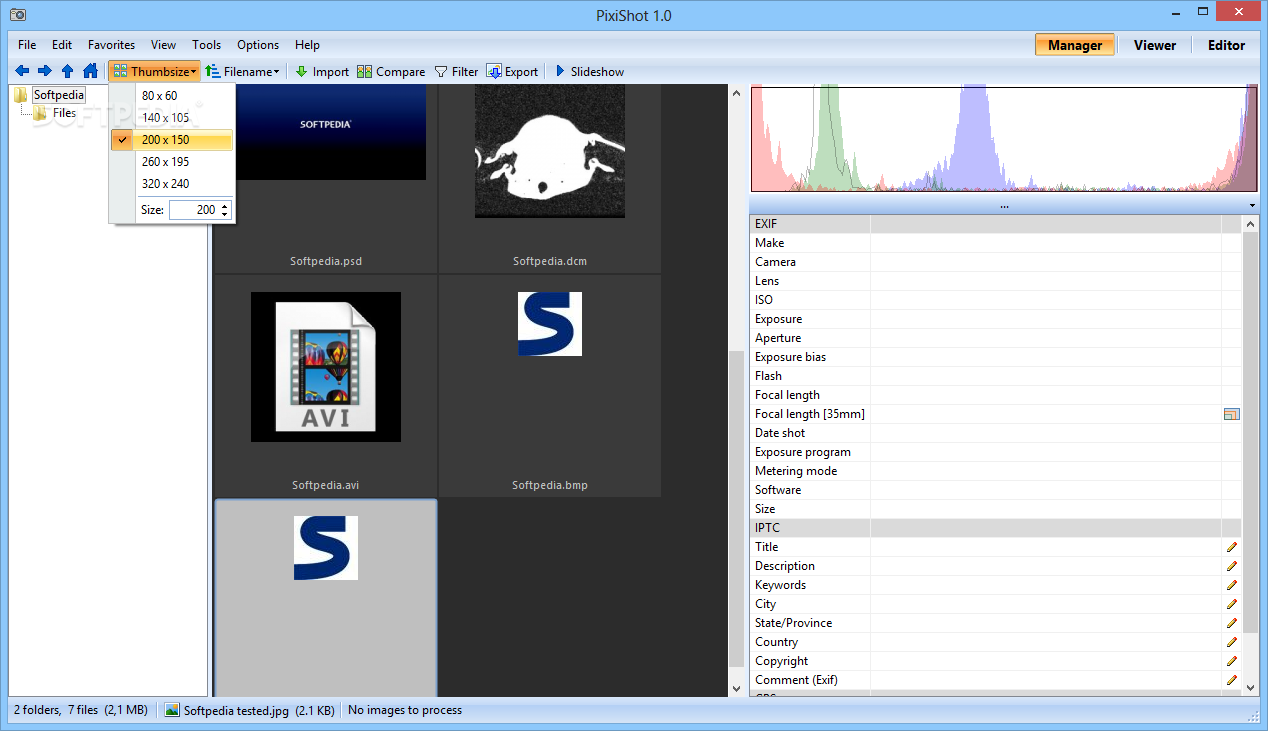Click the camera icon in title bar
Screen dimensions: 1268x731
pos(17,15)
